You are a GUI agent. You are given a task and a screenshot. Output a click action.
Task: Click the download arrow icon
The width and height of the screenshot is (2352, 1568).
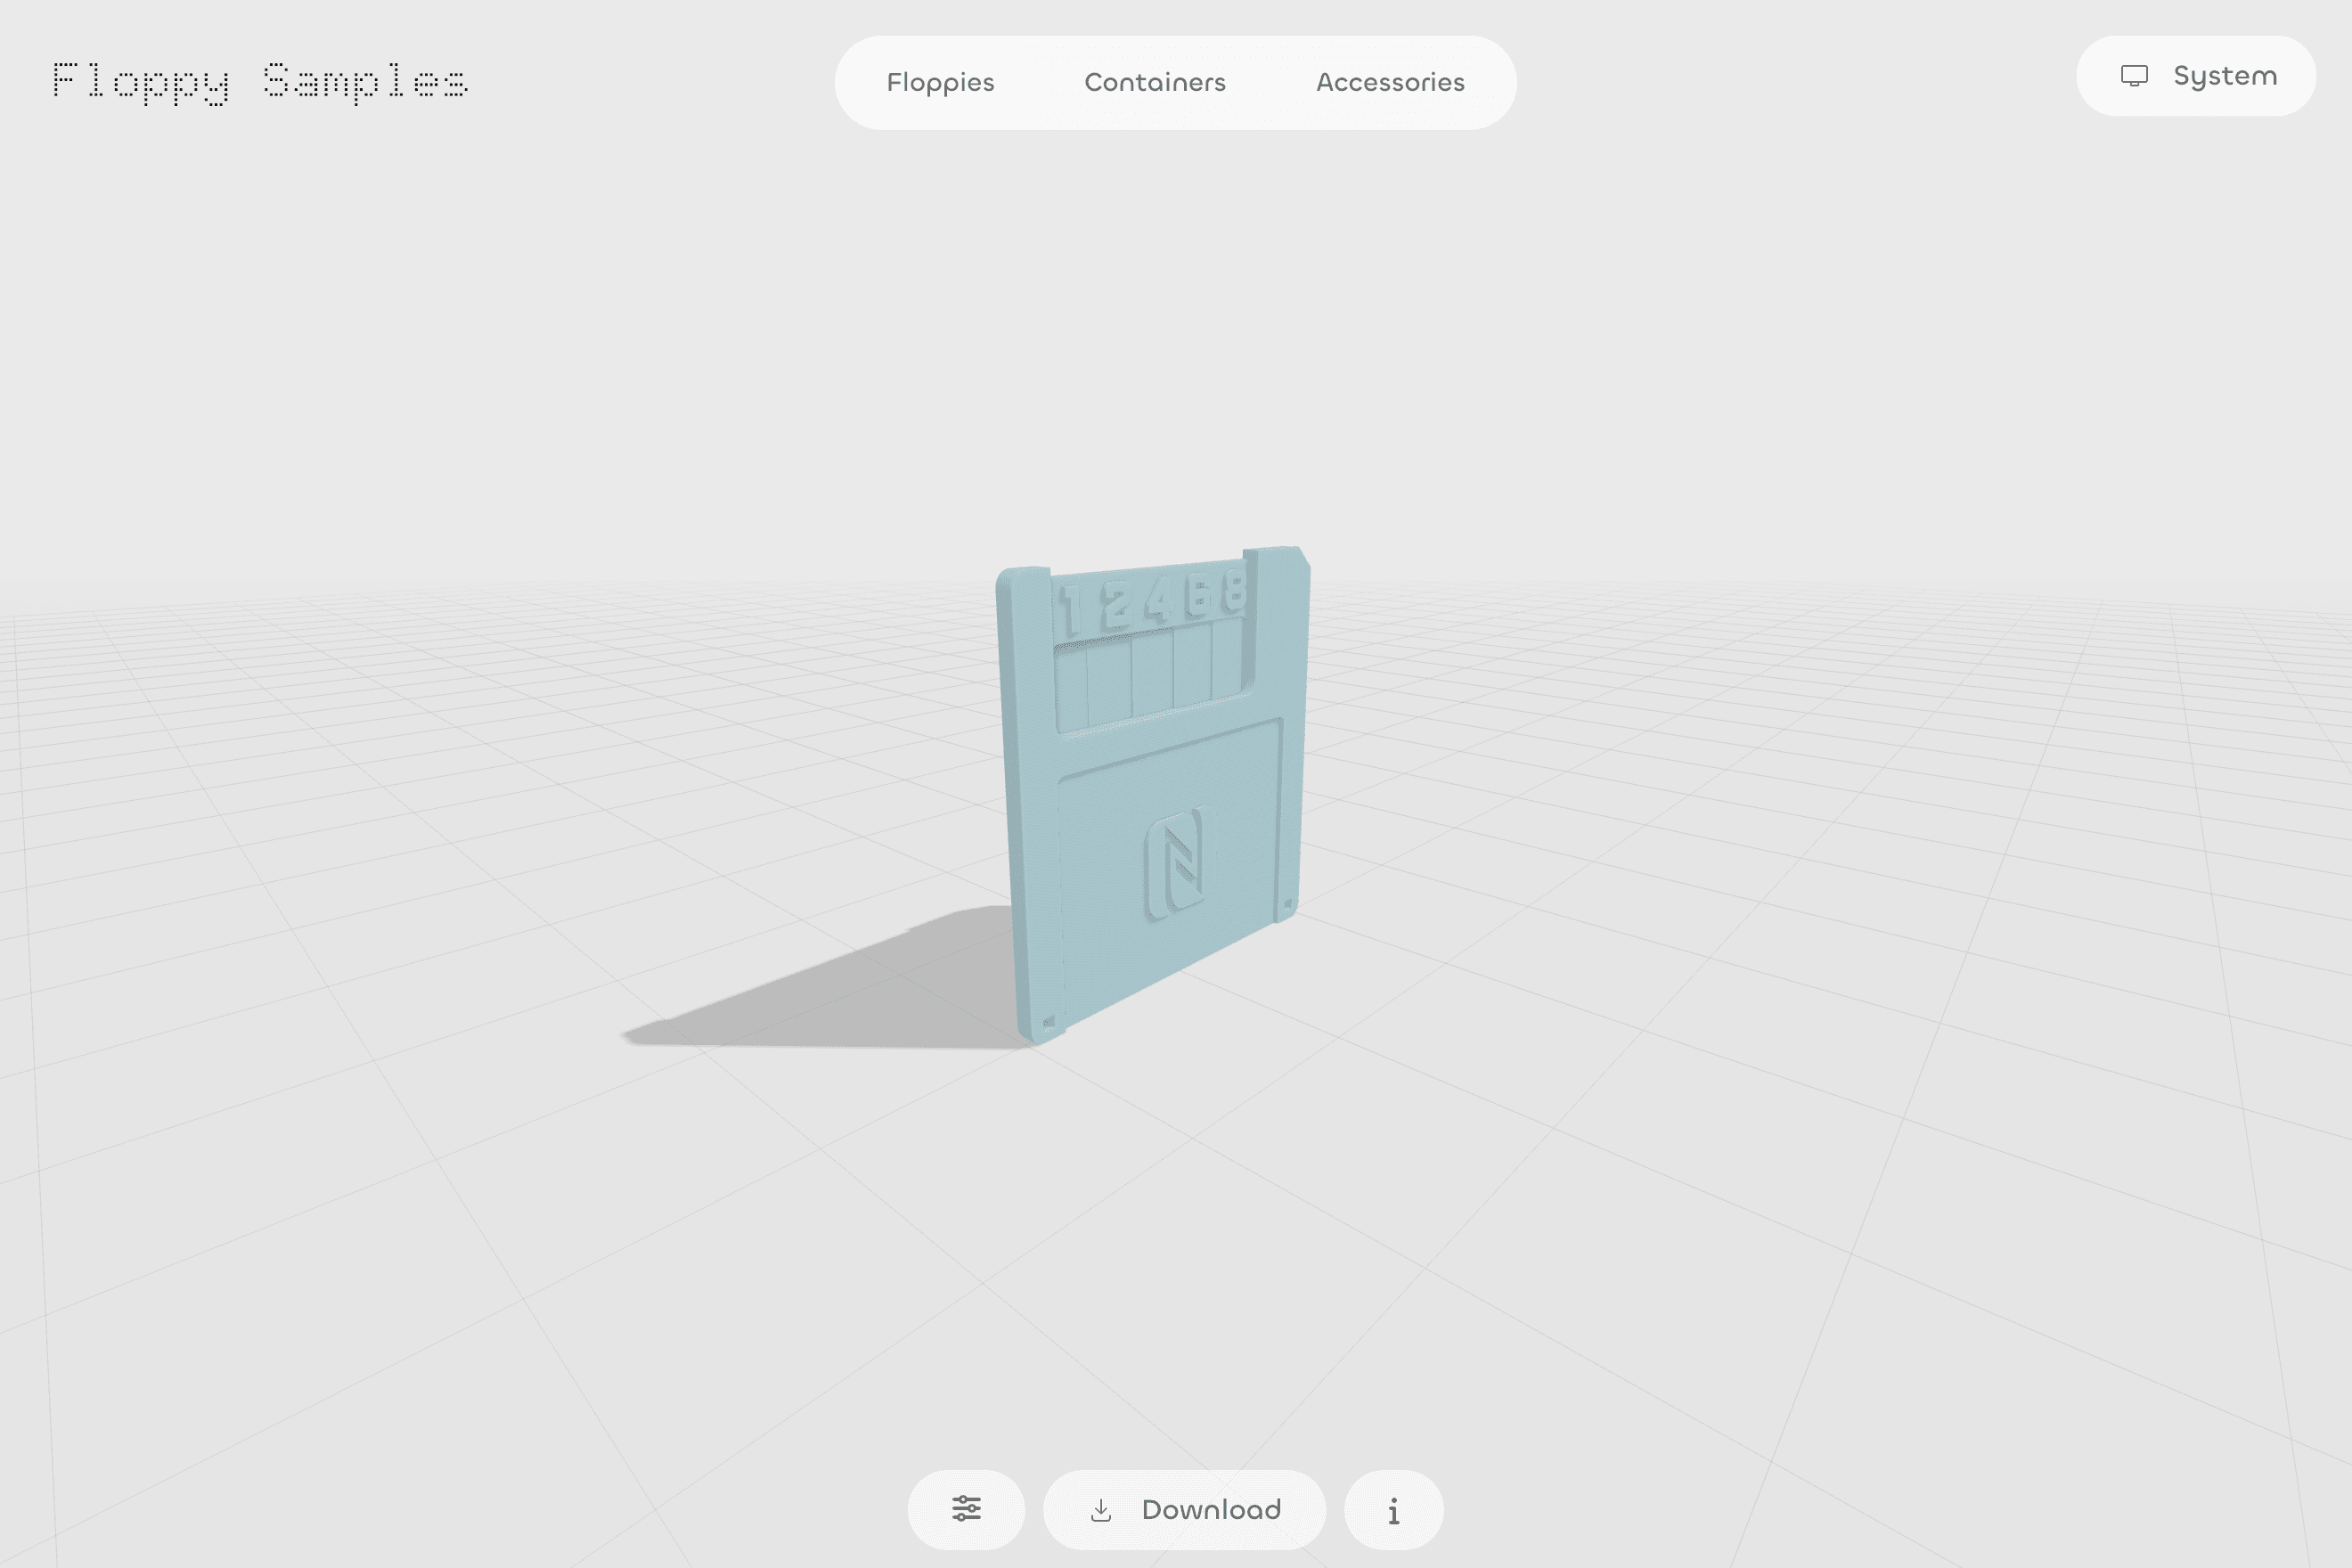click(x=1101, y=1510)
